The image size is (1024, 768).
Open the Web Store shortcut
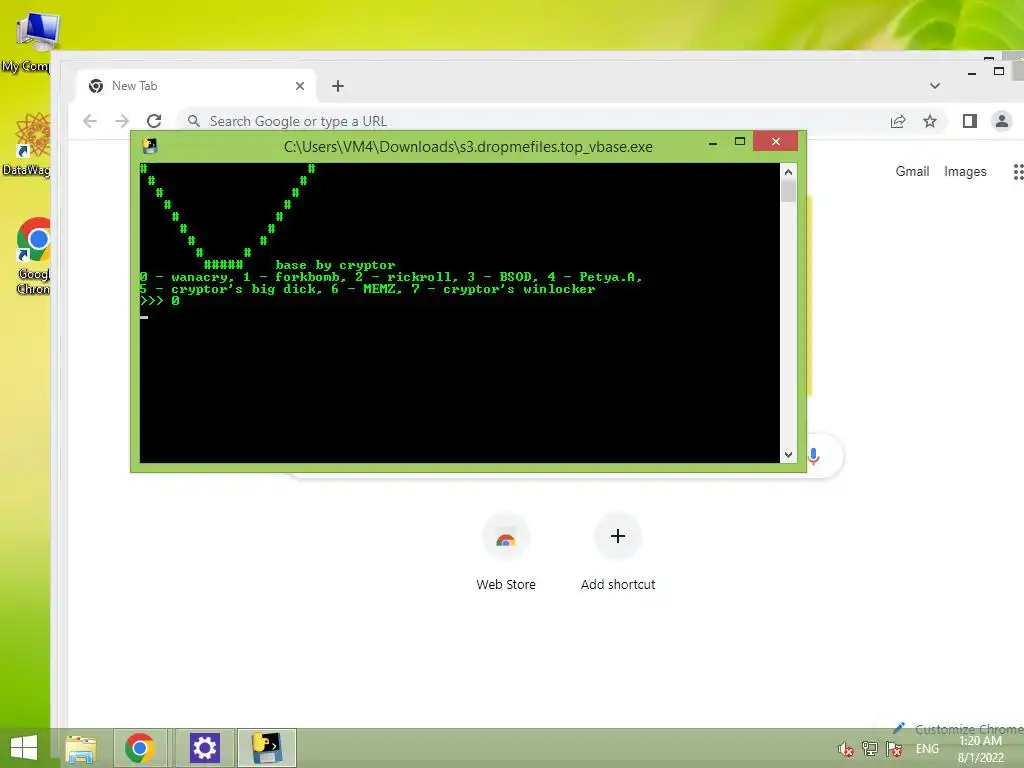(506, 553)
